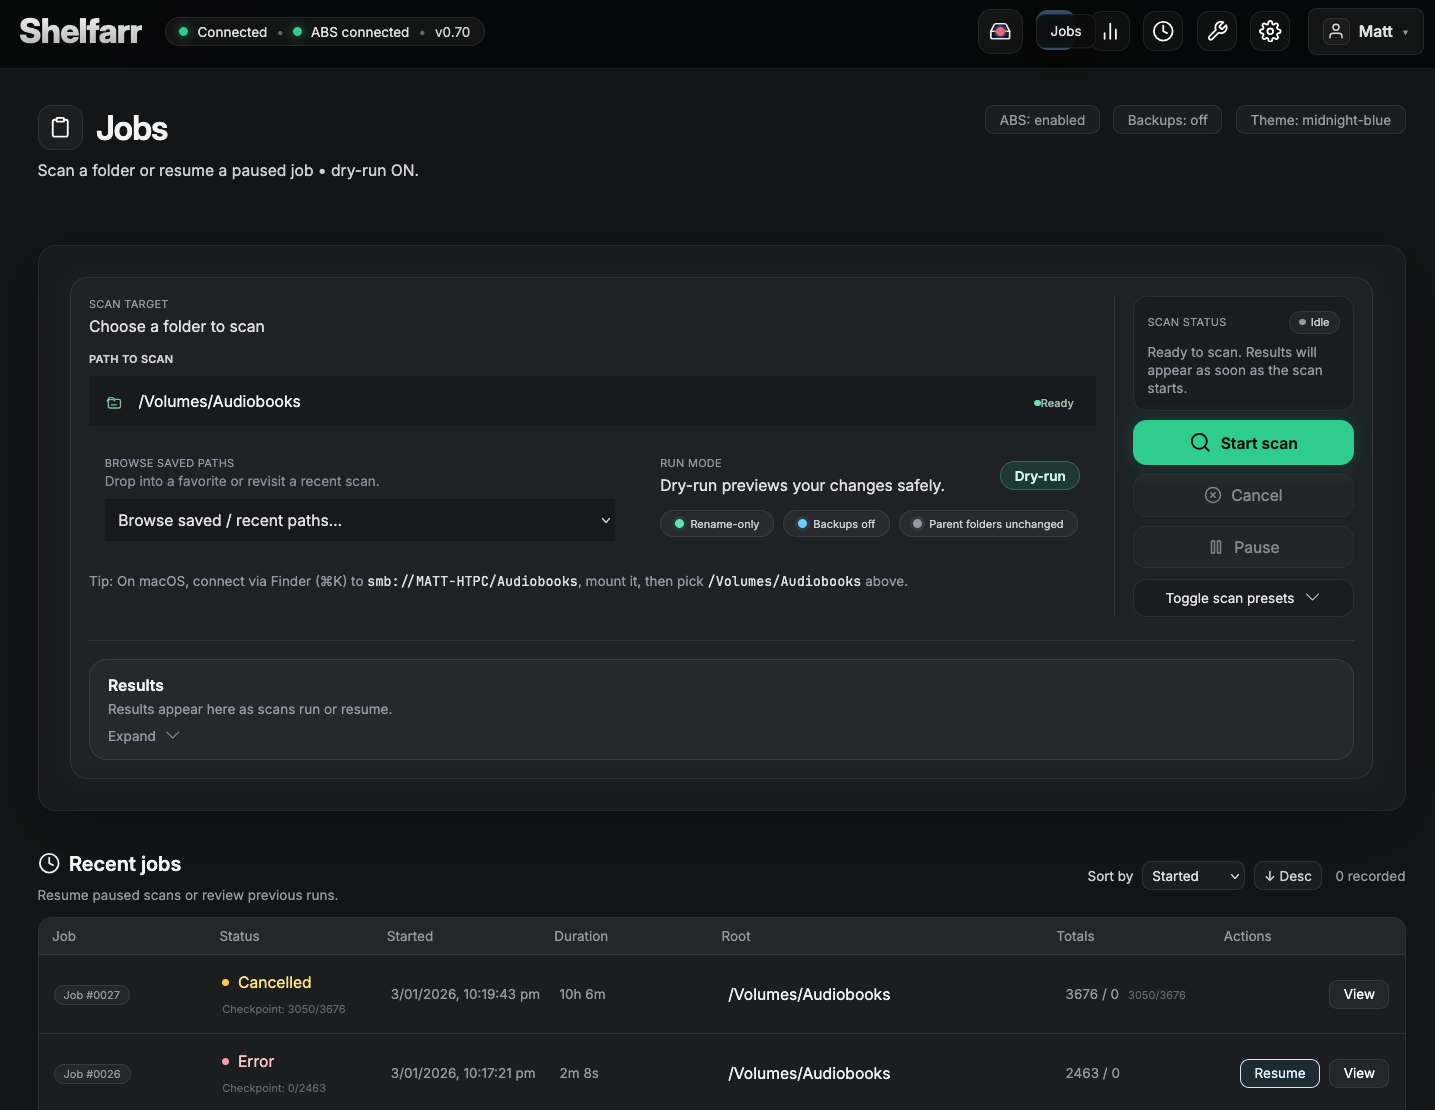
Task: Open tools via the wrench icon
Action: pyautogui.click(x=1216, y=31)
